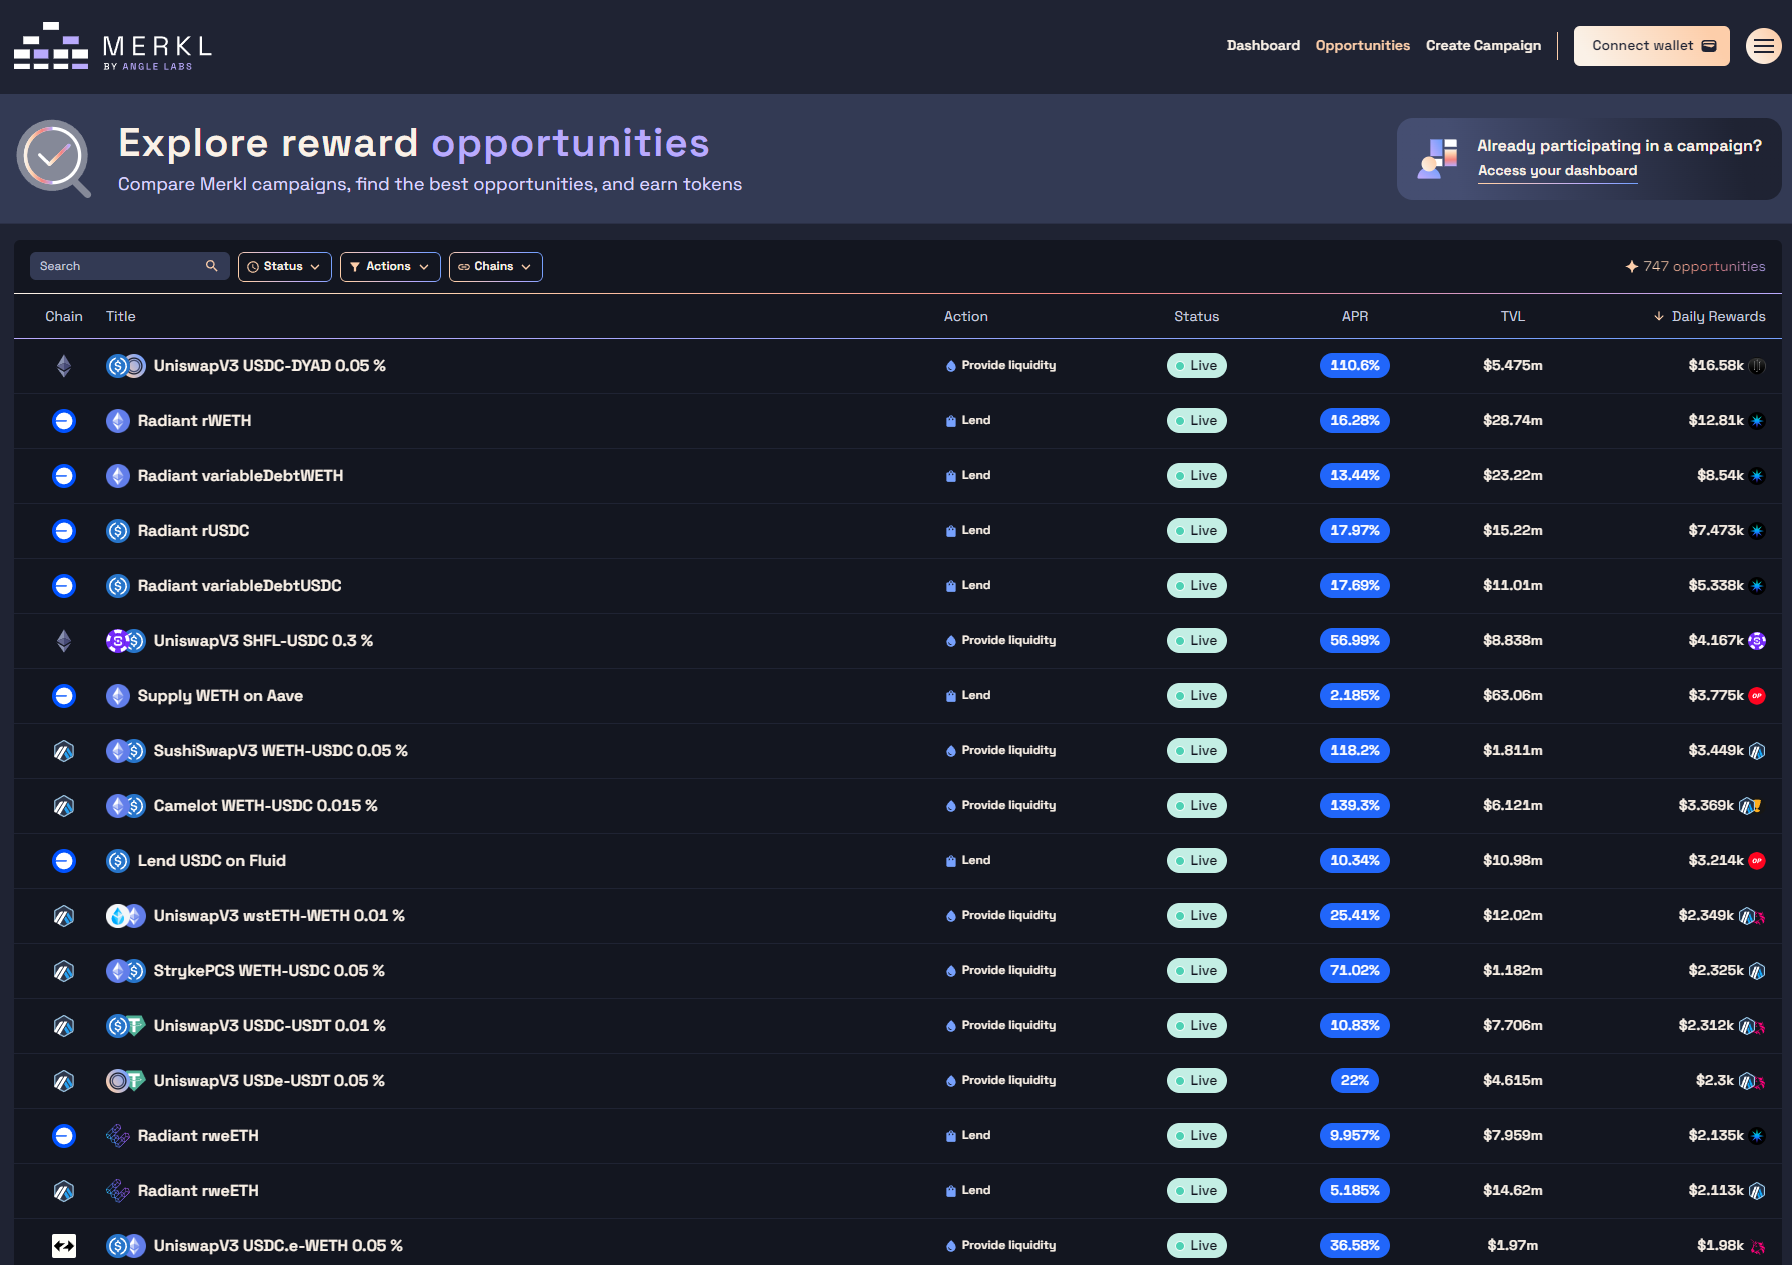The width and height of the screenshot is (1792, 1265).
Task: Click the reward token icon for Supply WETH on Aave
Action: click(x=1757, y=696)
